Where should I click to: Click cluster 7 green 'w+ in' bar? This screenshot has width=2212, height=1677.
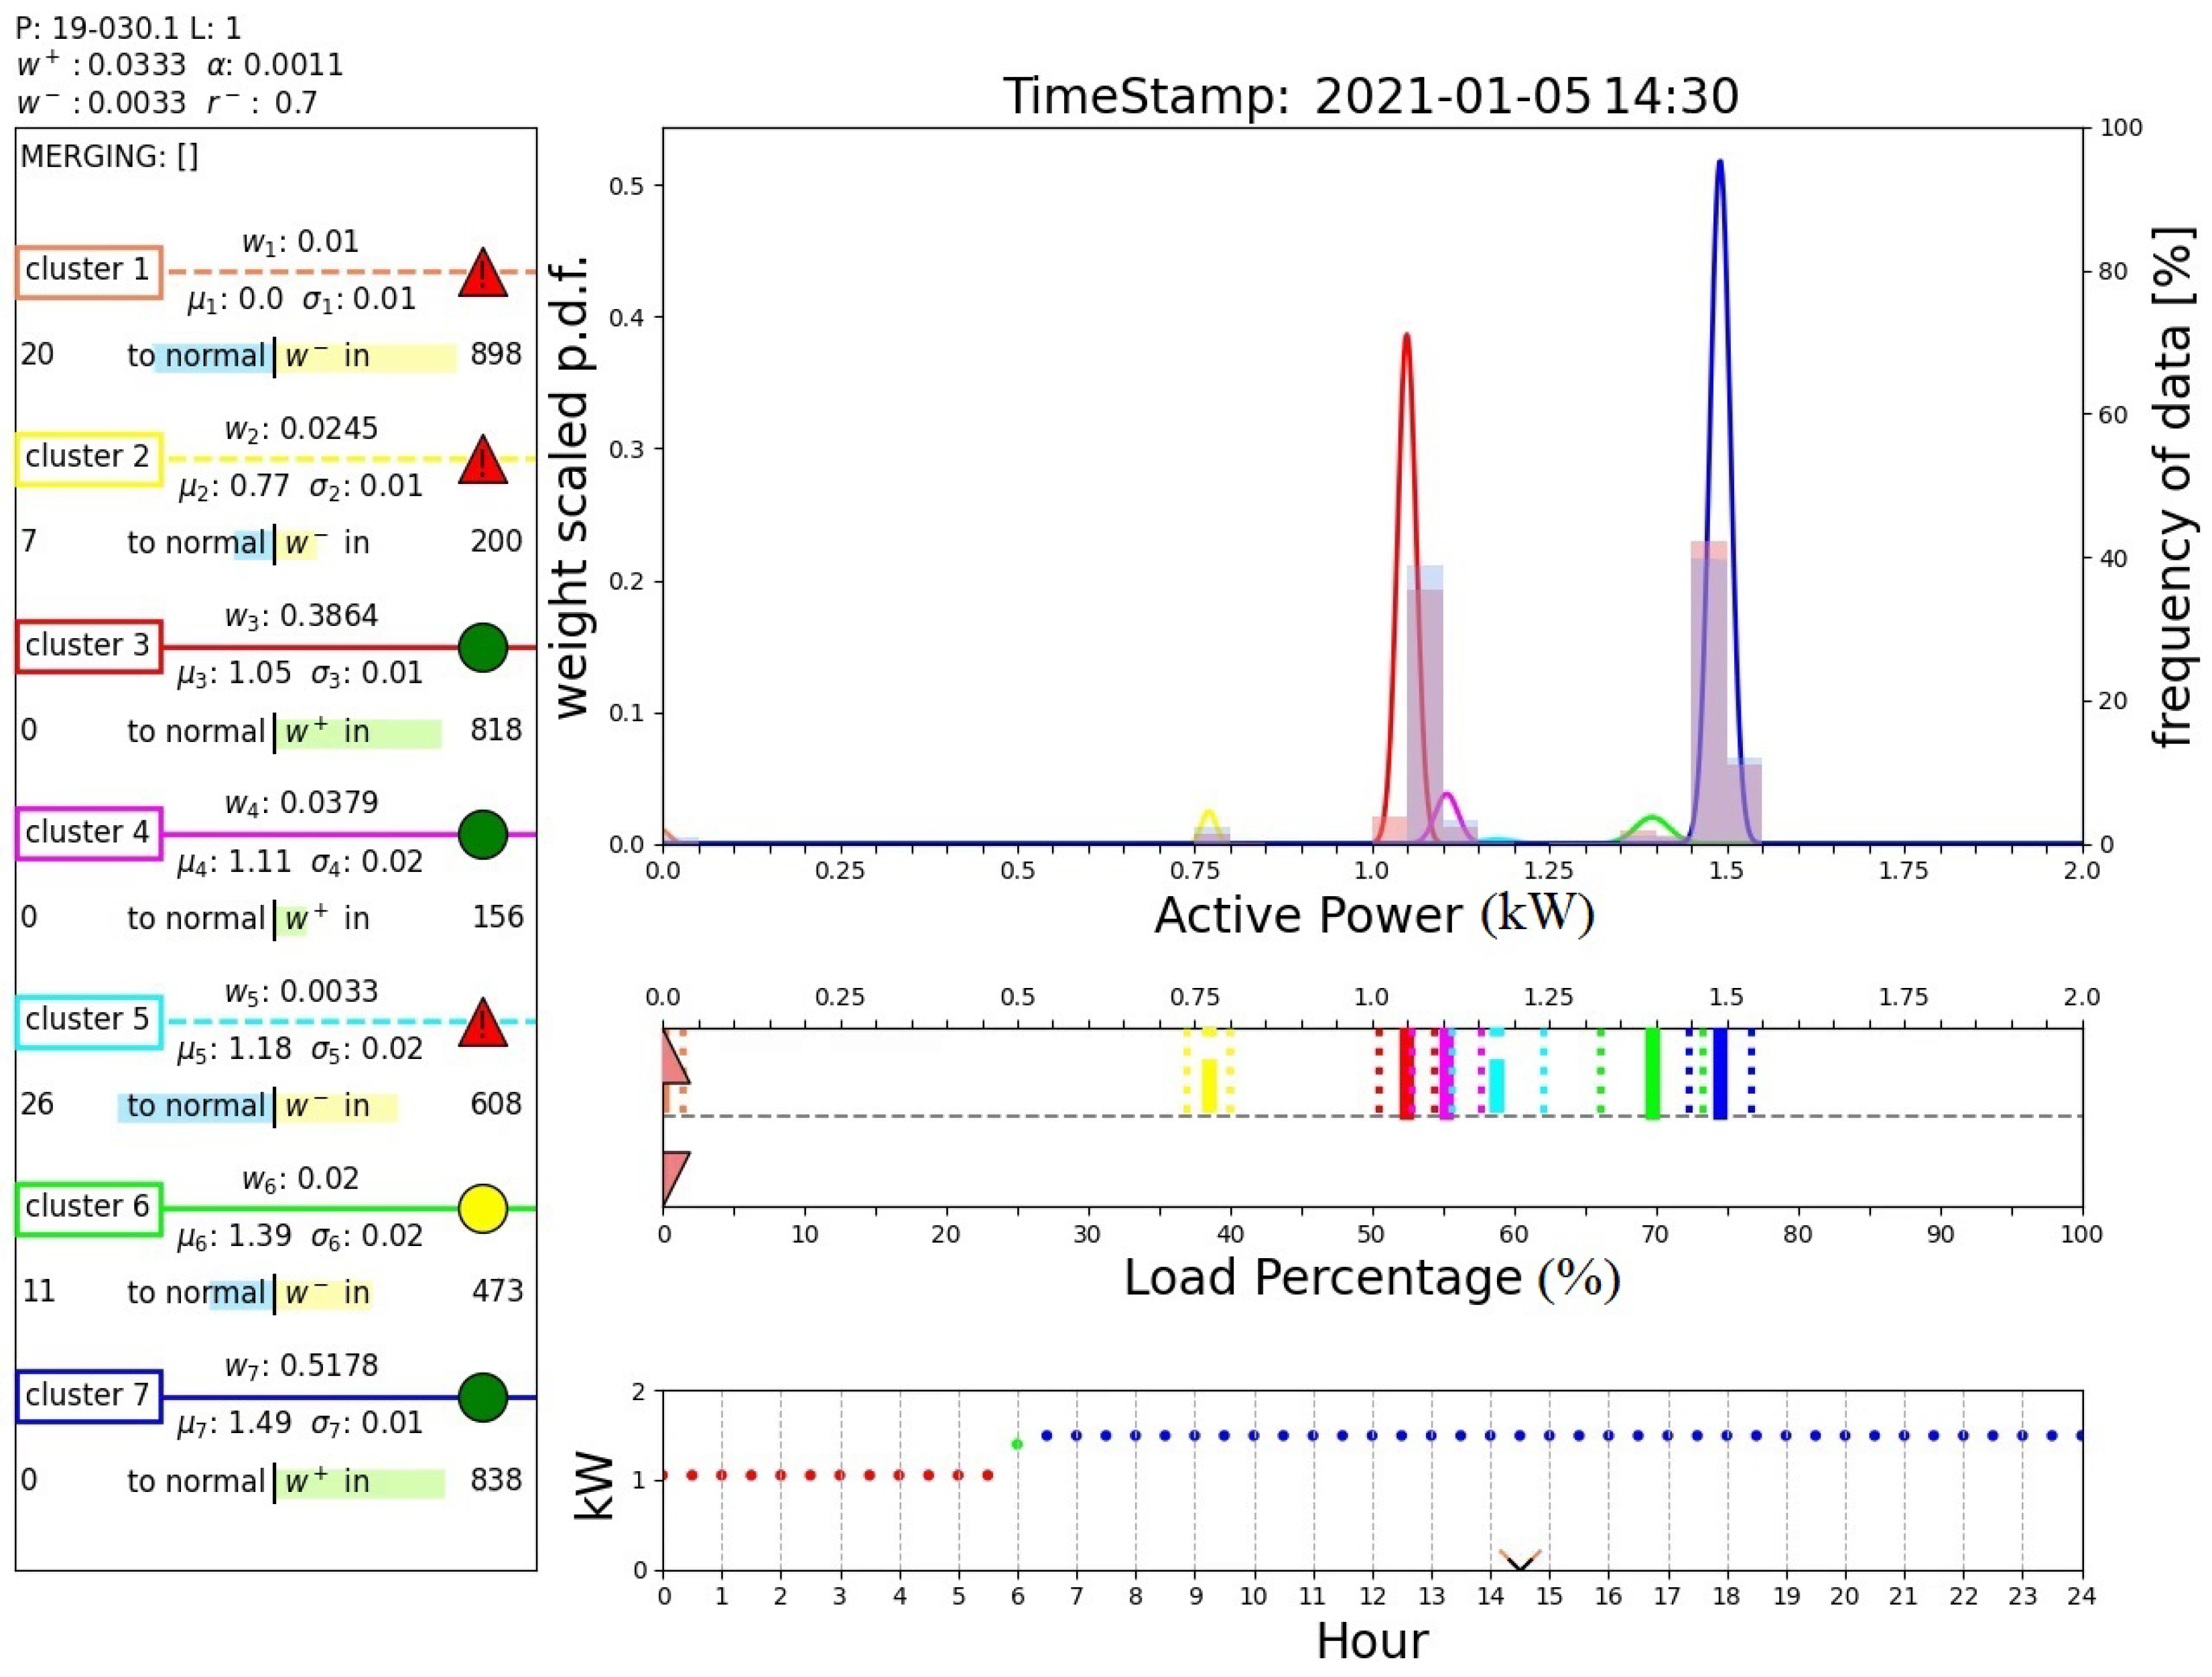[360, 1483]
